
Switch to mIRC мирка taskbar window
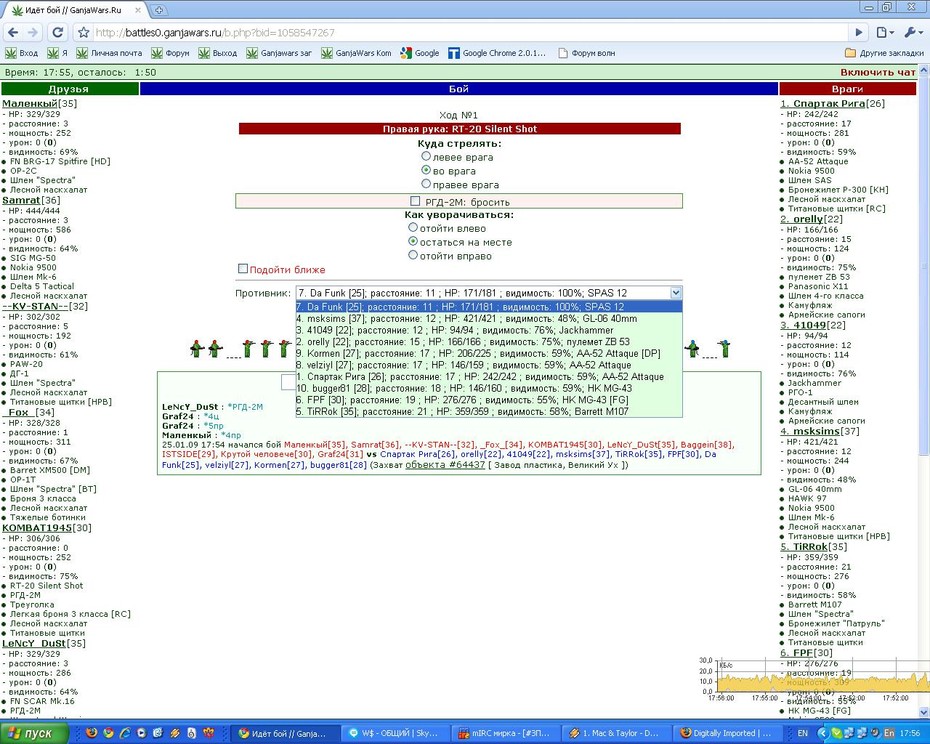click(x=504, y=733)
